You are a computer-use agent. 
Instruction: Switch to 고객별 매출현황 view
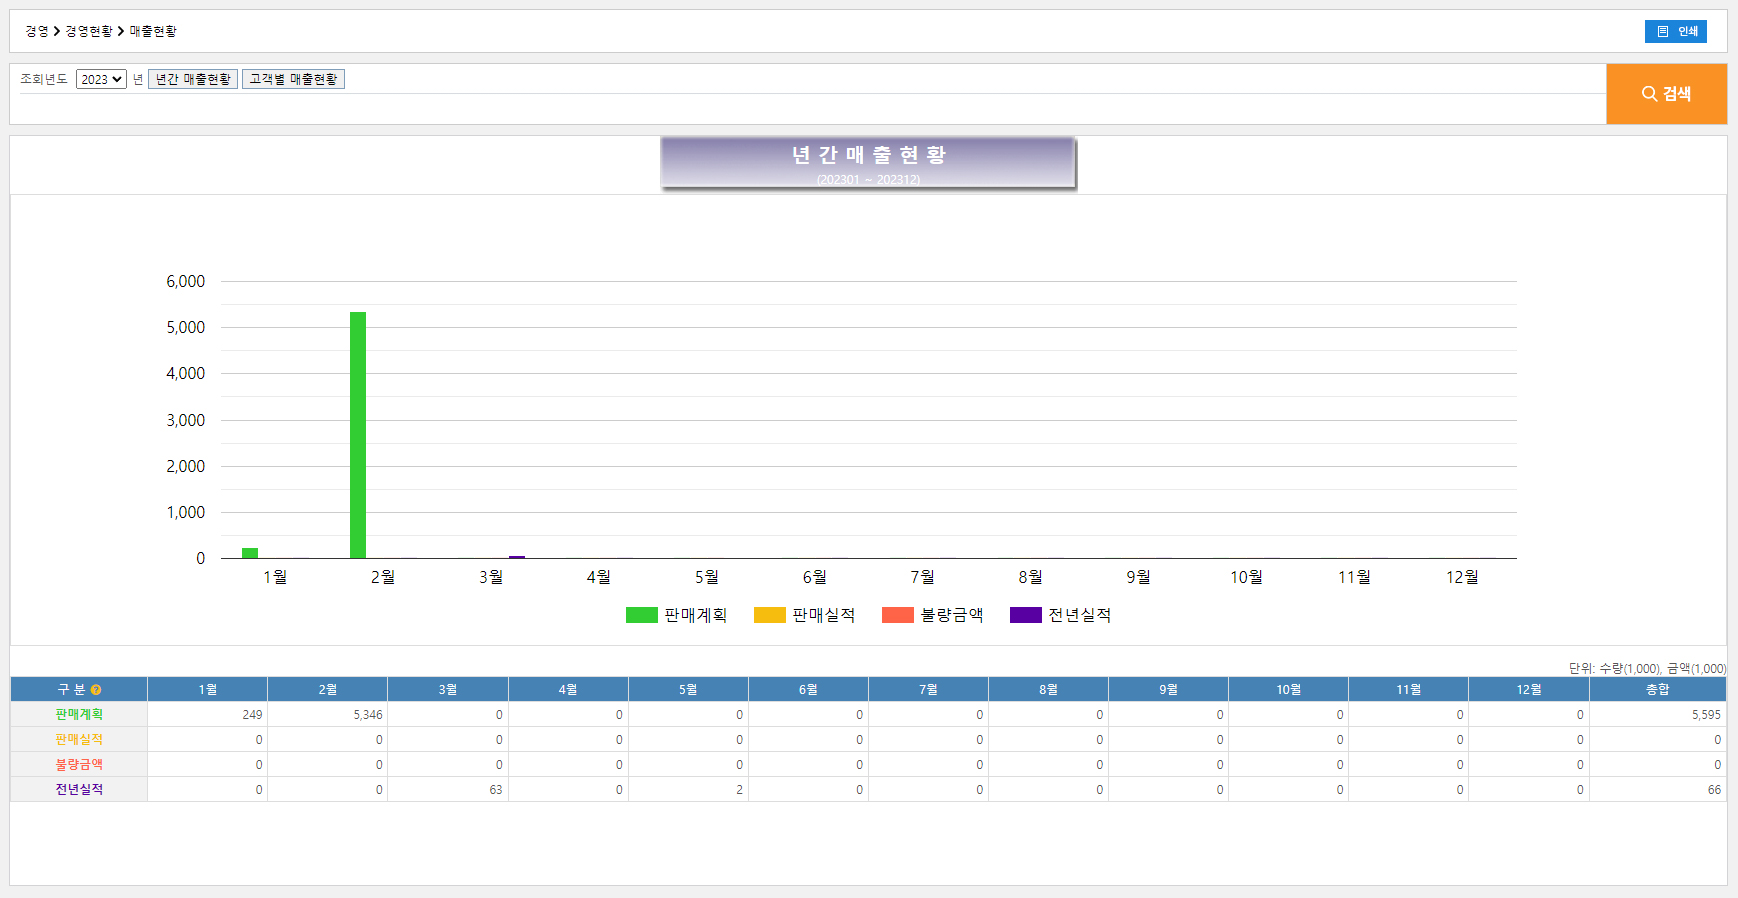coord(293,80)
